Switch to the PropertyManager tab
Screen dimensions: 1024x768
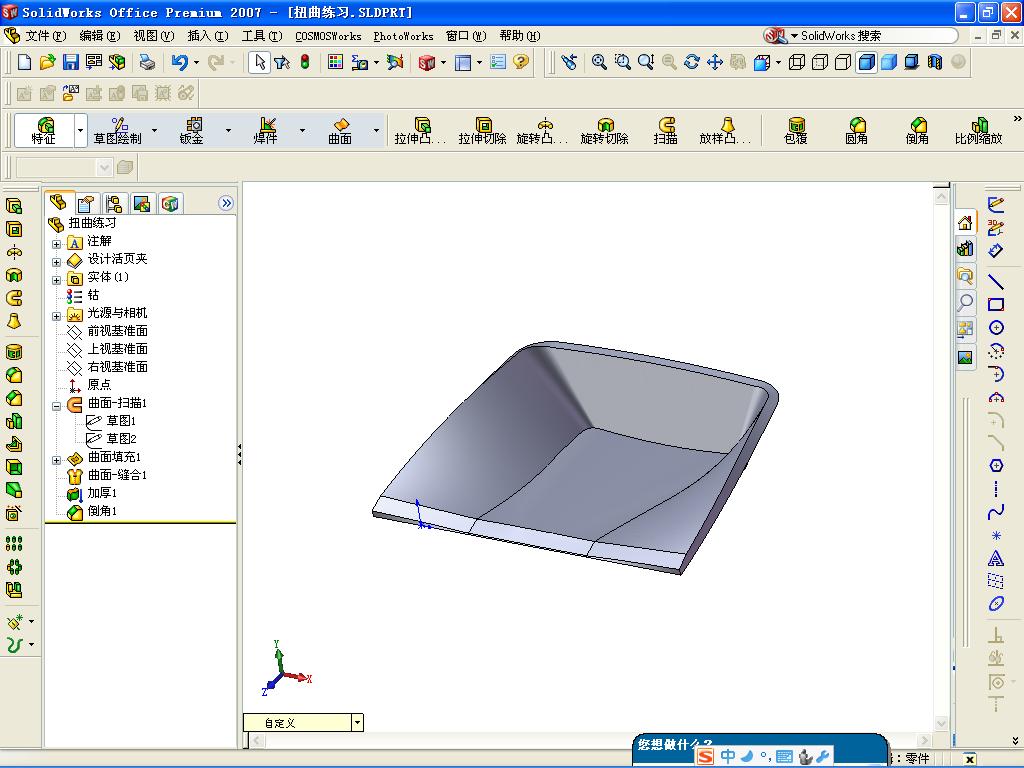coord(86,204)
